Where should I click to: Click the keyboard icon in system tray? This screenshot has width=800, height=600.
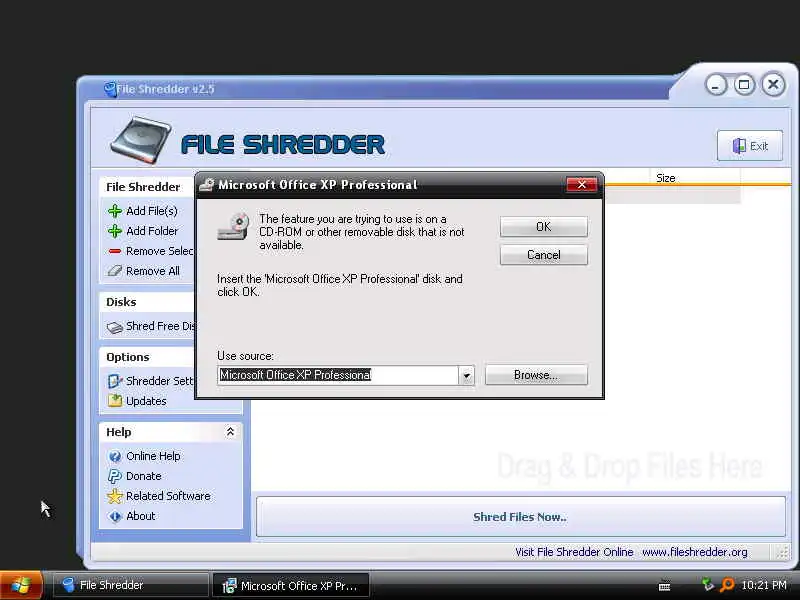[x=664, y=586]
